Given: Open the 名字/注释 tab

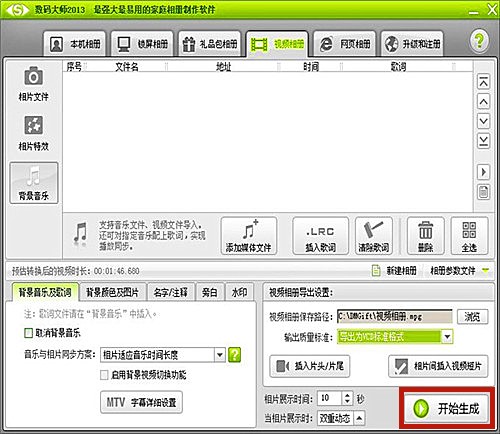Looking at the screenshot, I should click(x=170, y=292).
